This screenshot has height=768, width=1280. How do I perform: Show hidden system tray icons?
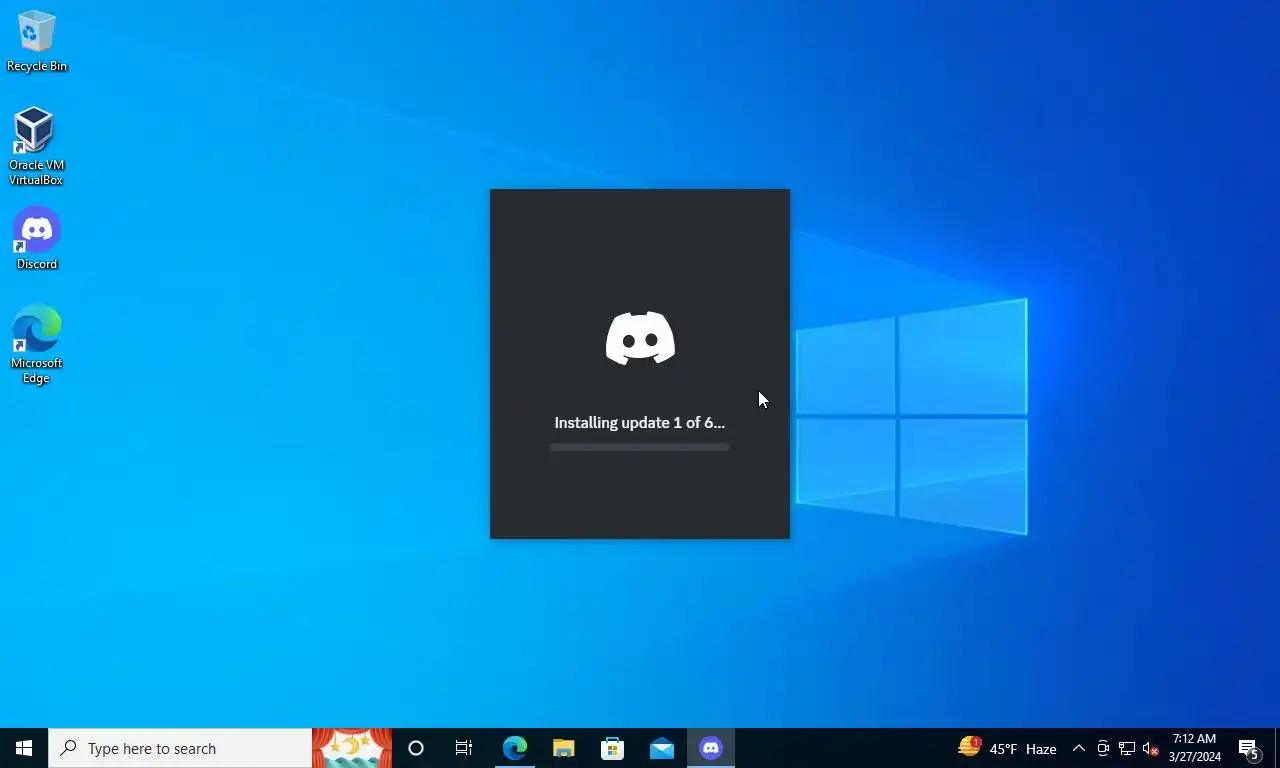tap(1079, 748)
